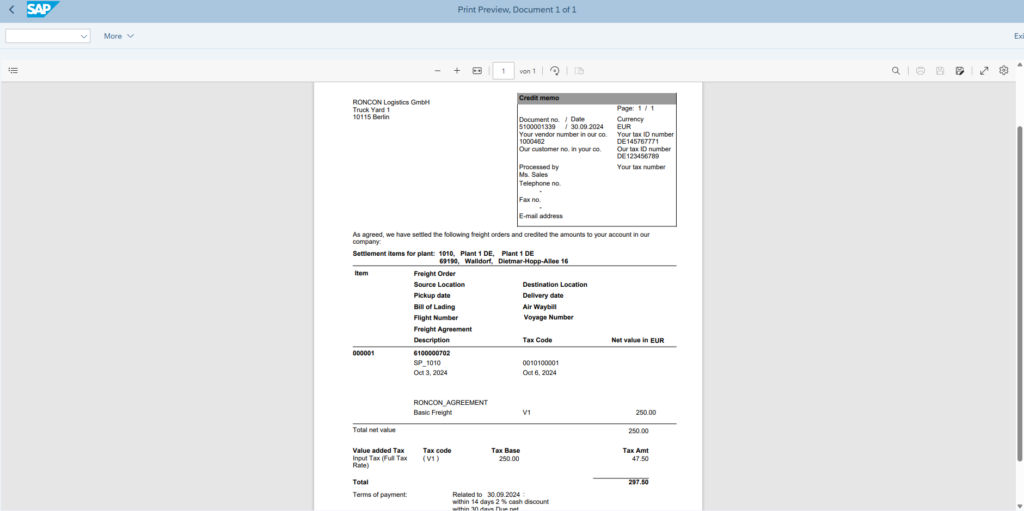Search within the PDF document

[896, 71]
